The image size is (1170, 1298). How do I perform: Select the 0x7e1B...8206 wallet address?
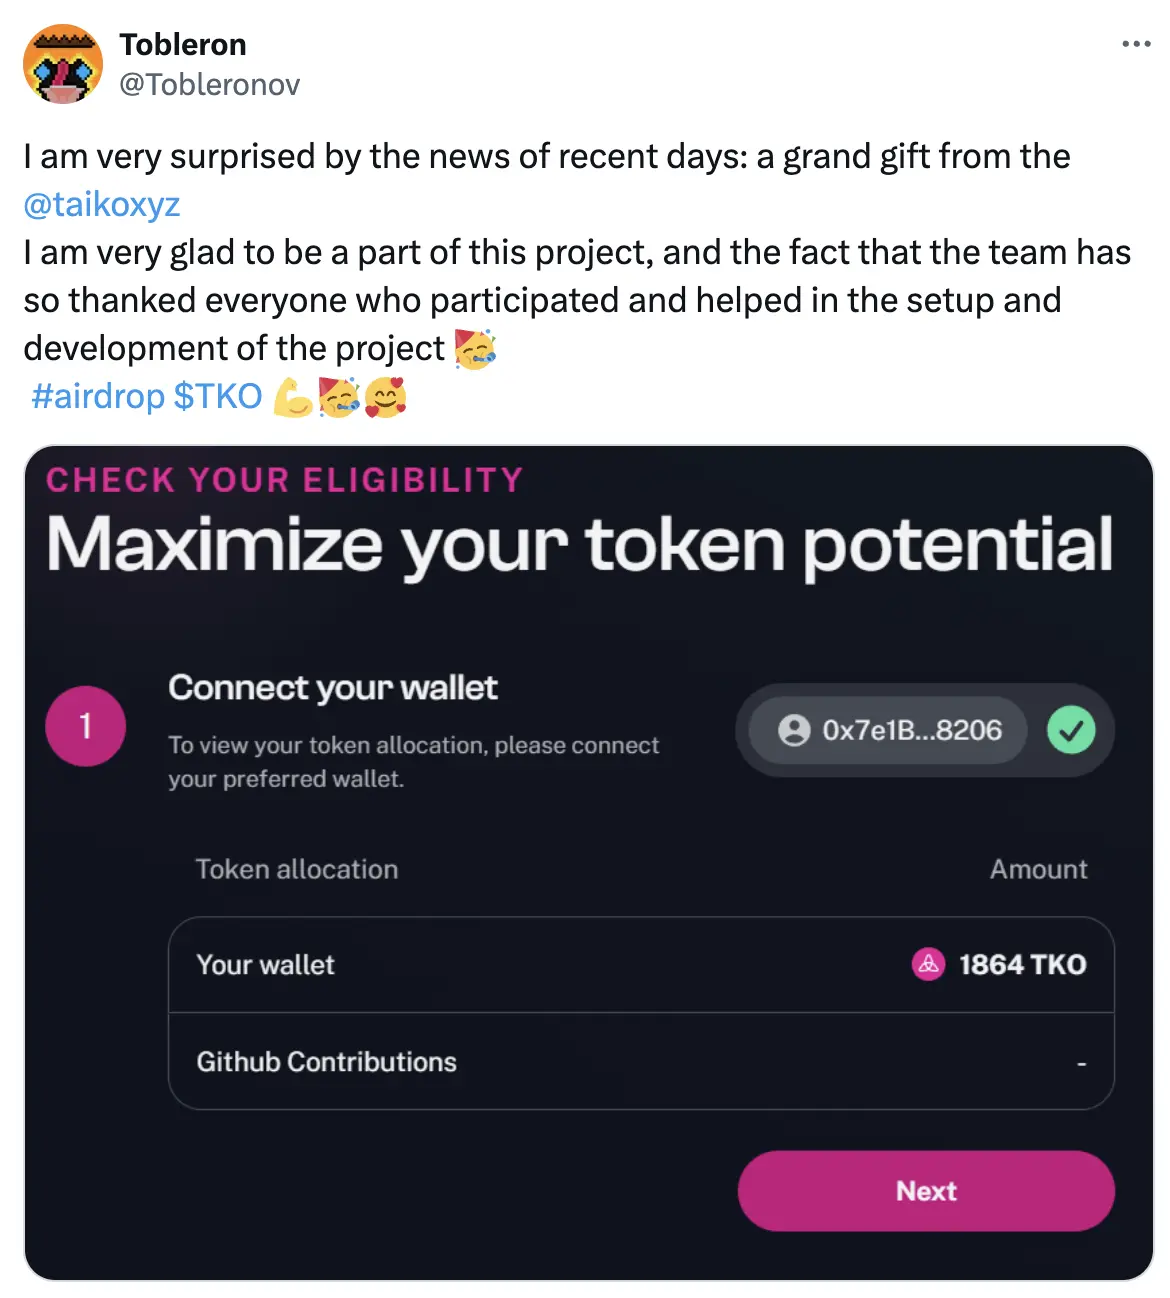point(911,730)
